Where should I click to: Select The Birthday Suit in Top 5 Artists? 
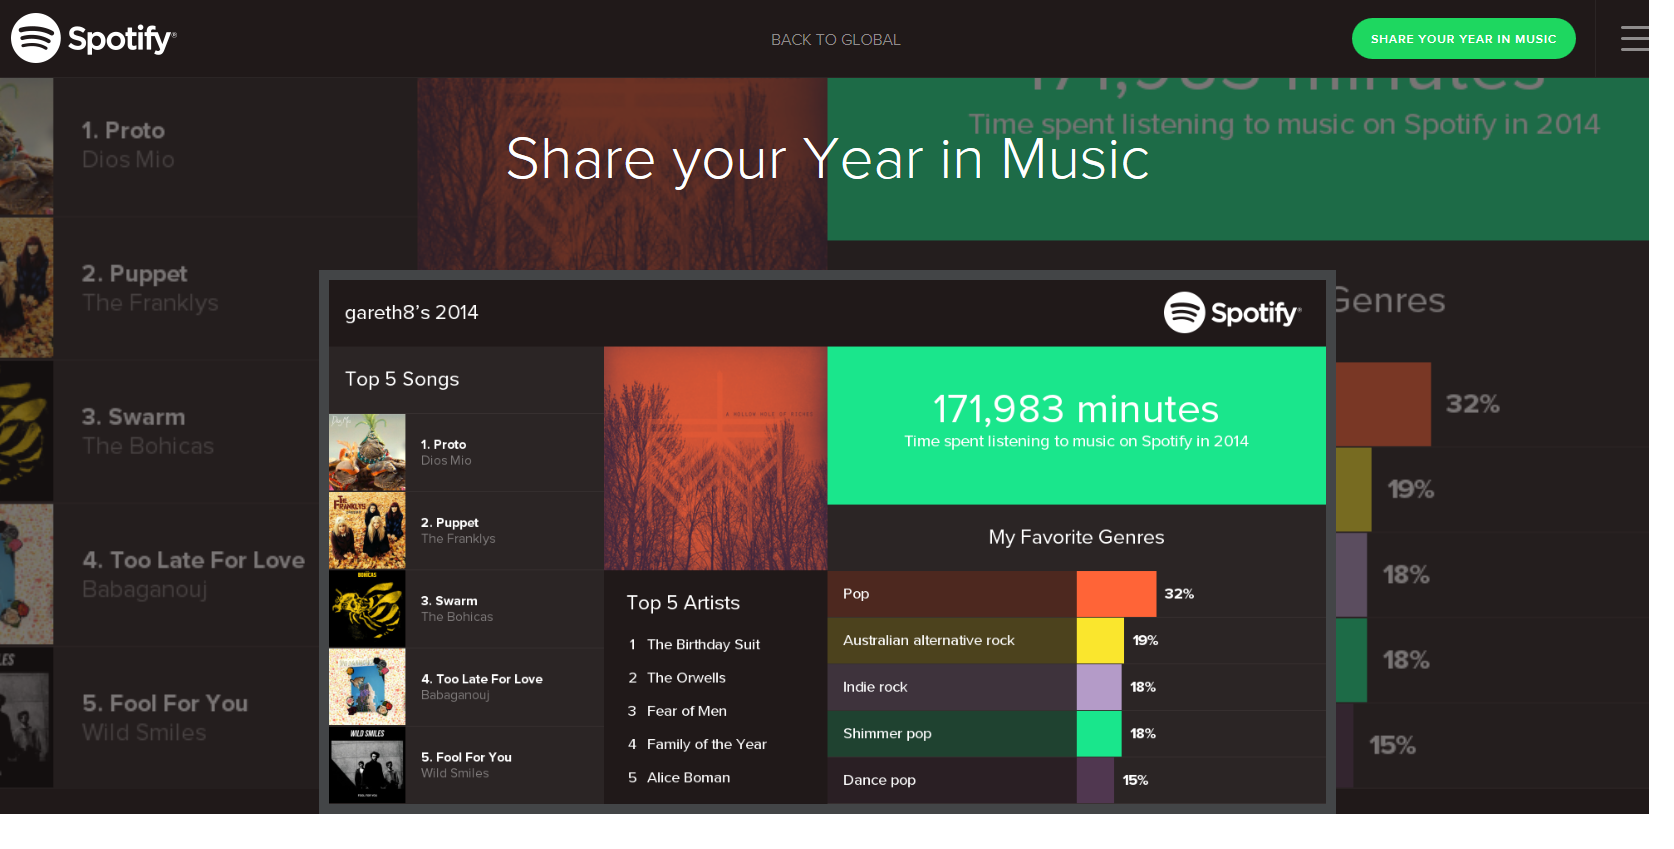point(703,644)
